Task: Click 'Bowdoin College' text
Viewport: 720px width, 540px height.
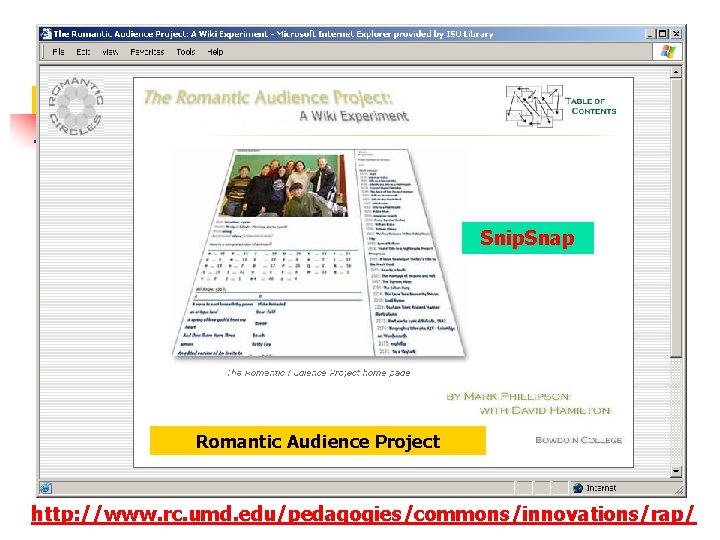Action: click(x=579, y=440)
